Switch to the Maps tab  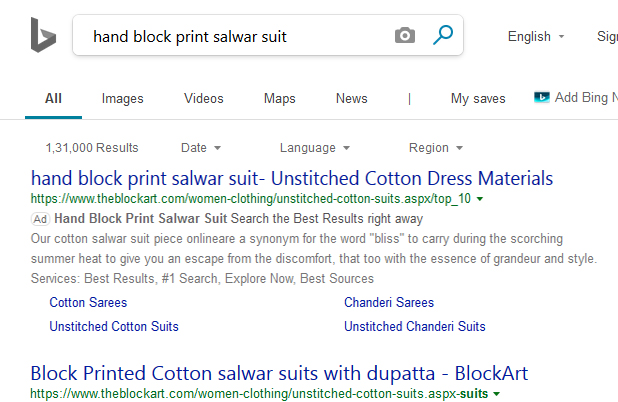(x=279, y=99)
